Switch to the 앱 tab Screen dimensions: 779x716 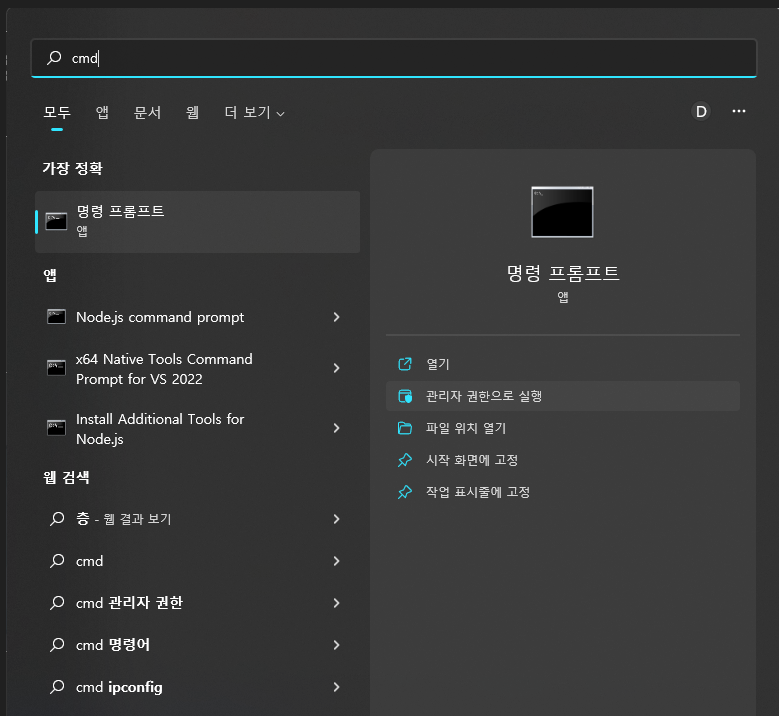[x=102, y=112]
